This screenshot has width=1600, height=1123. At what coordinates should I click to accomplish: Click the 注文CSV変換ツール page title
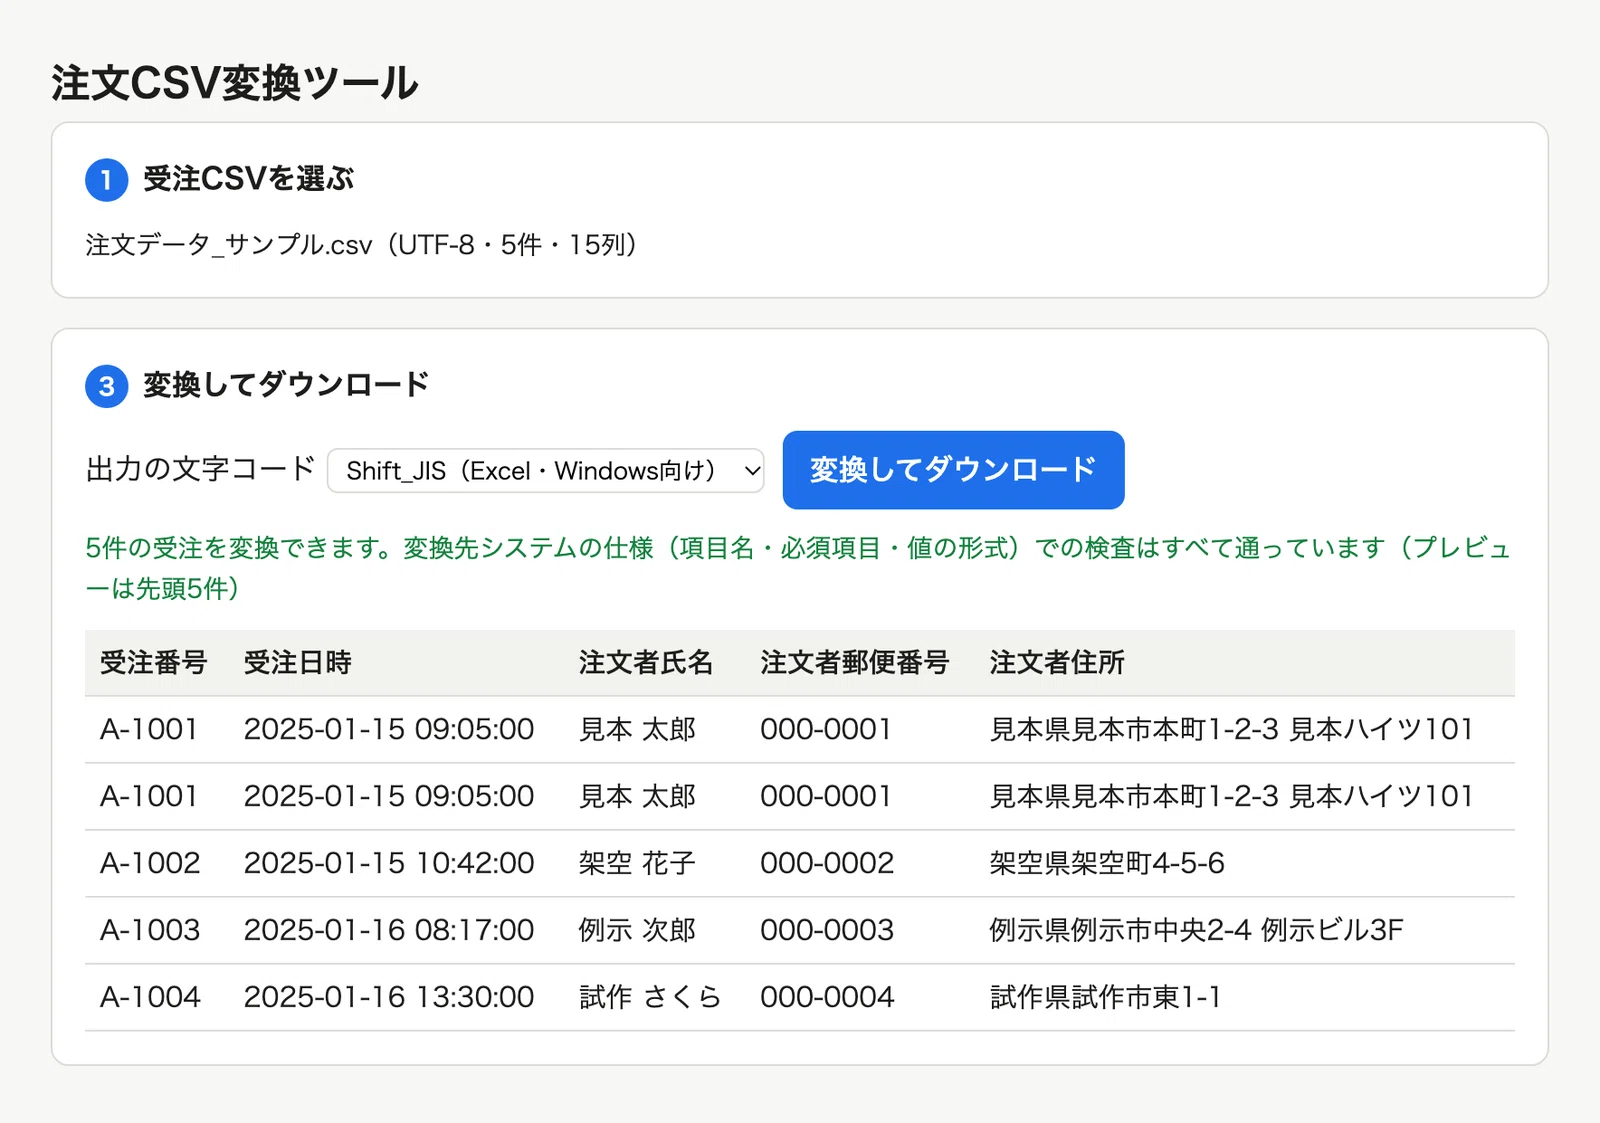pos(235,83)
